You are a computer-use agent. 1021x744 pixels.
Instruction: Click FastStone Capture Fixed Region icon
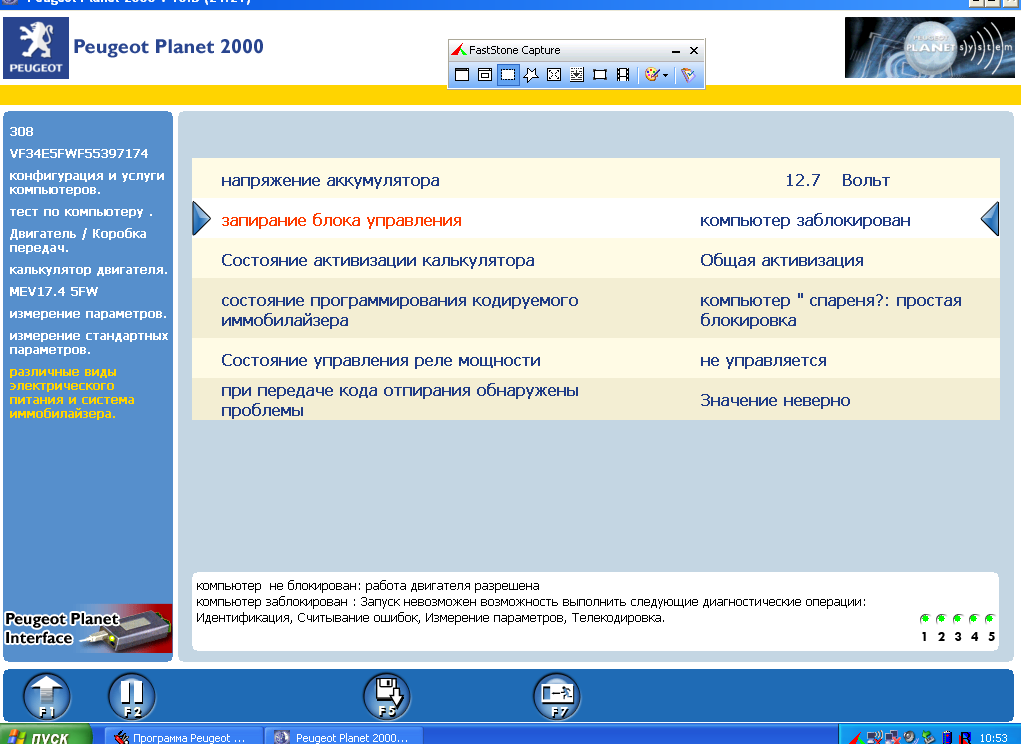click(600, 75)
